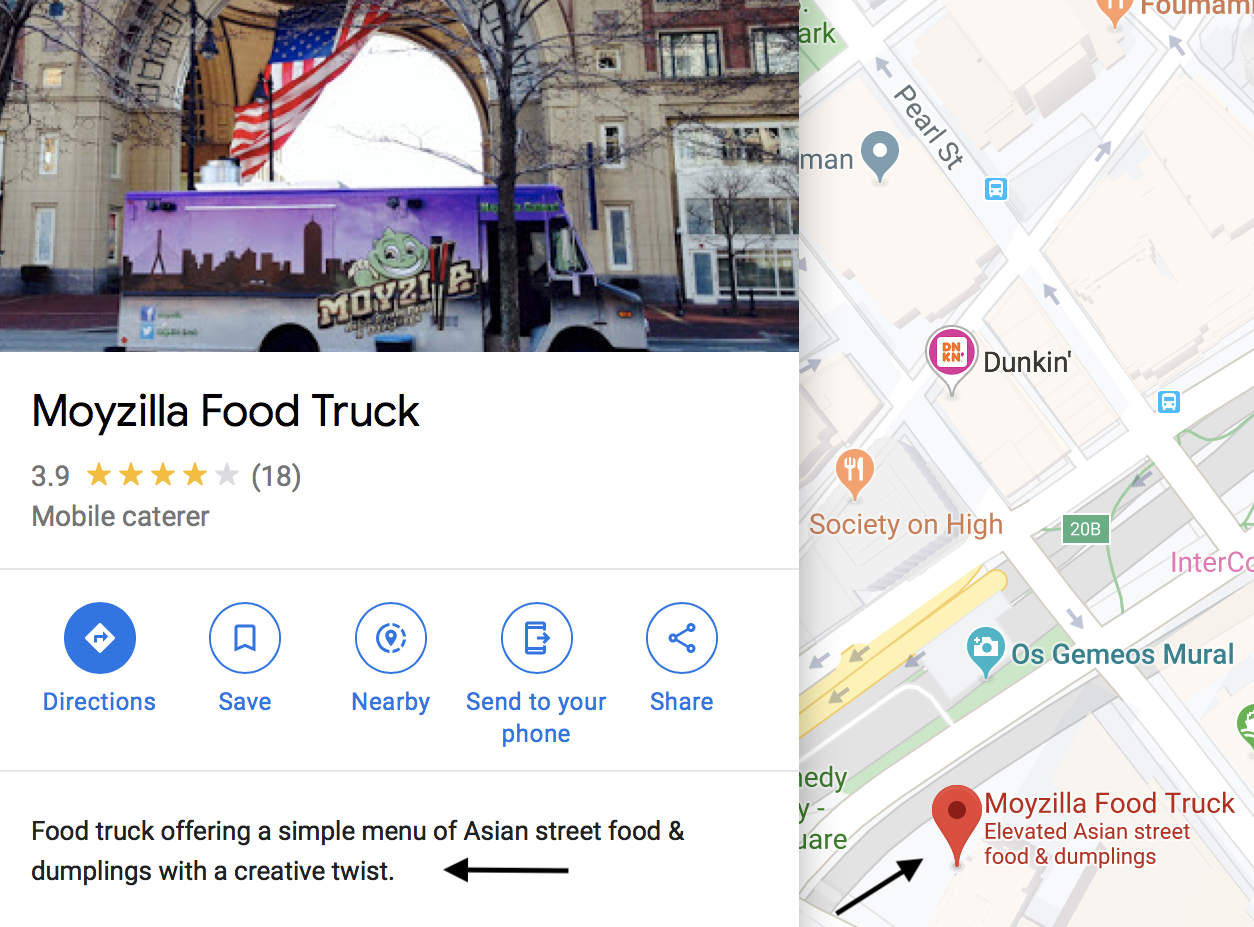
Task: Click the Send to your phone icon
Action: 537,638
